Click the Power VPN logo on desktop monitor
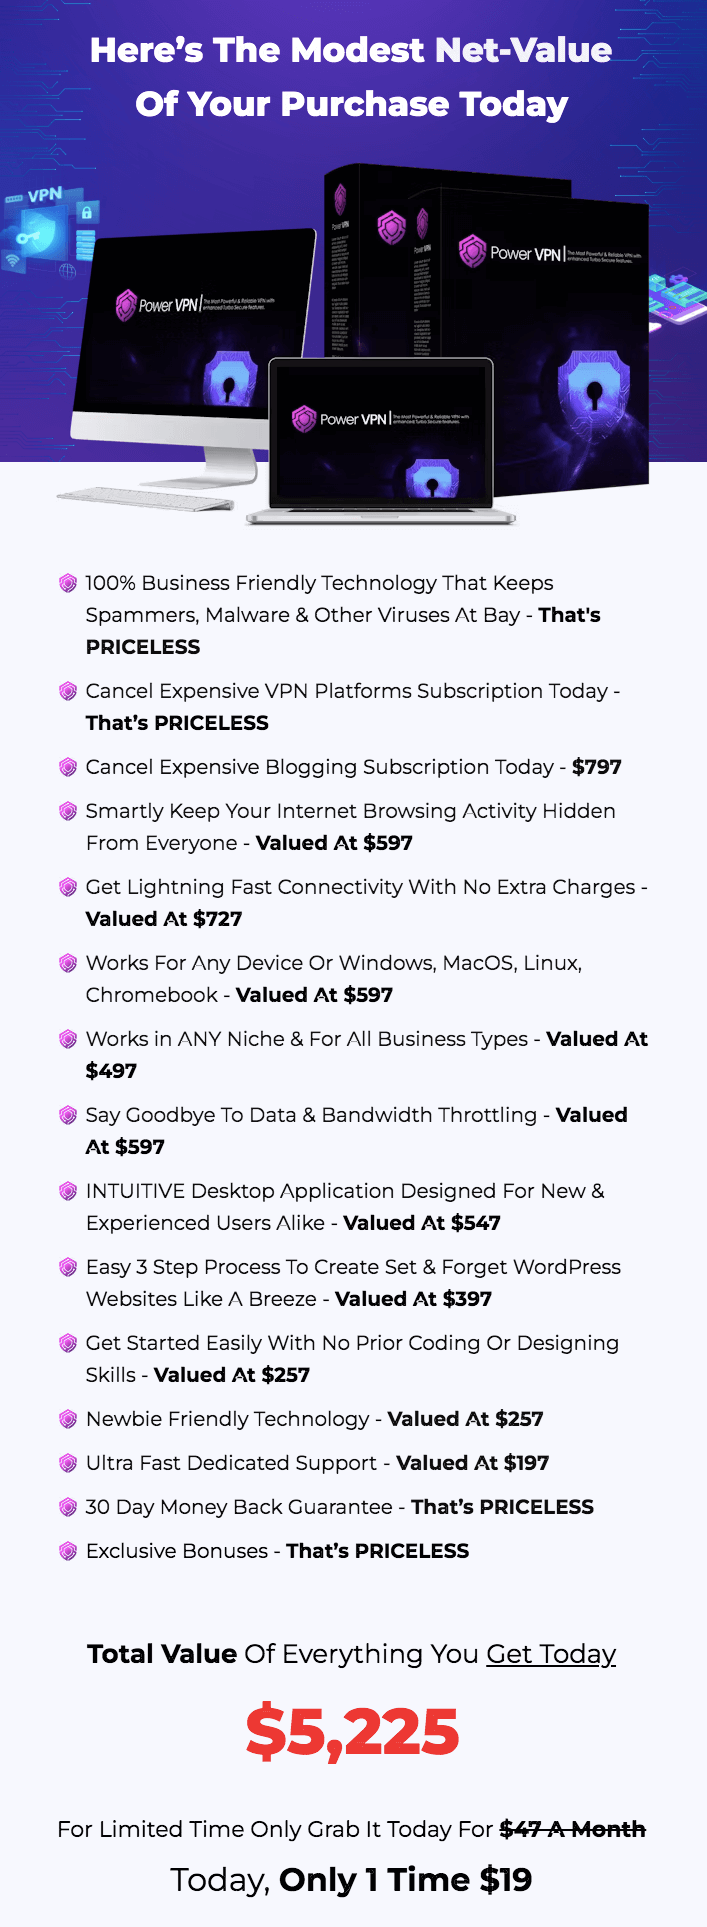 tap(158, 304)
